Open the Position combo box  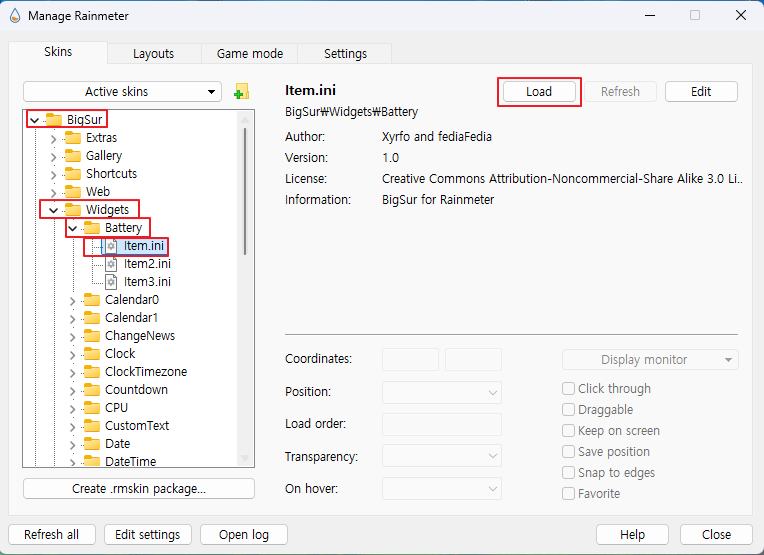point(441,392)
